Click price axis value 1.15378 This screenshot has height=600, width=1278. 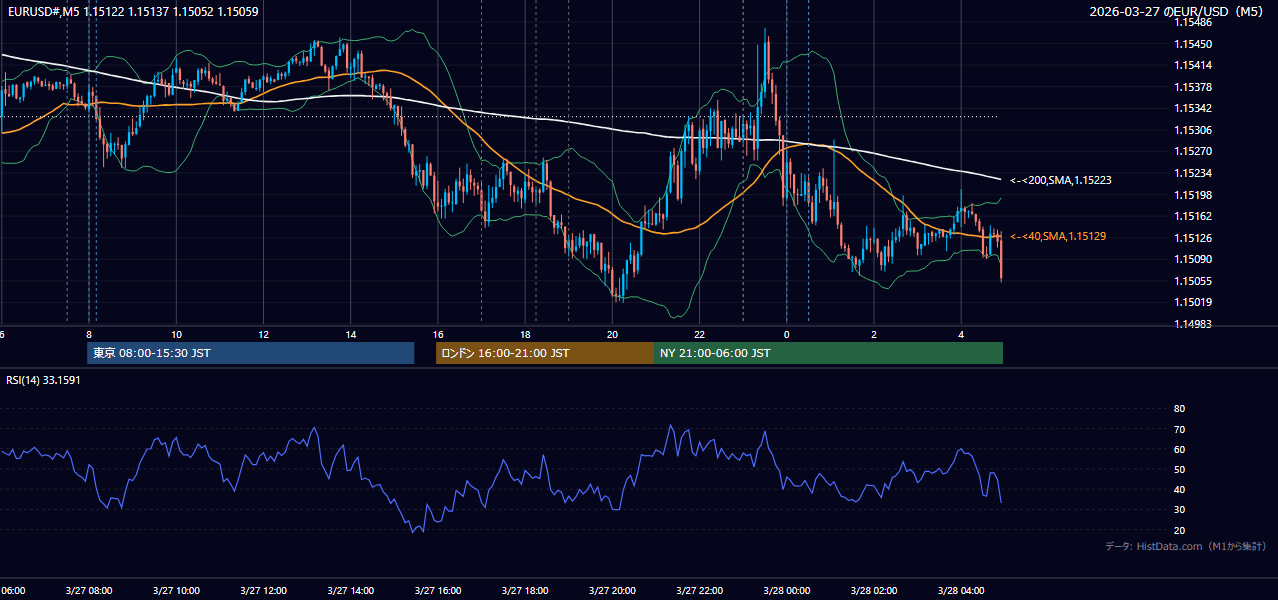(1193, 87)
